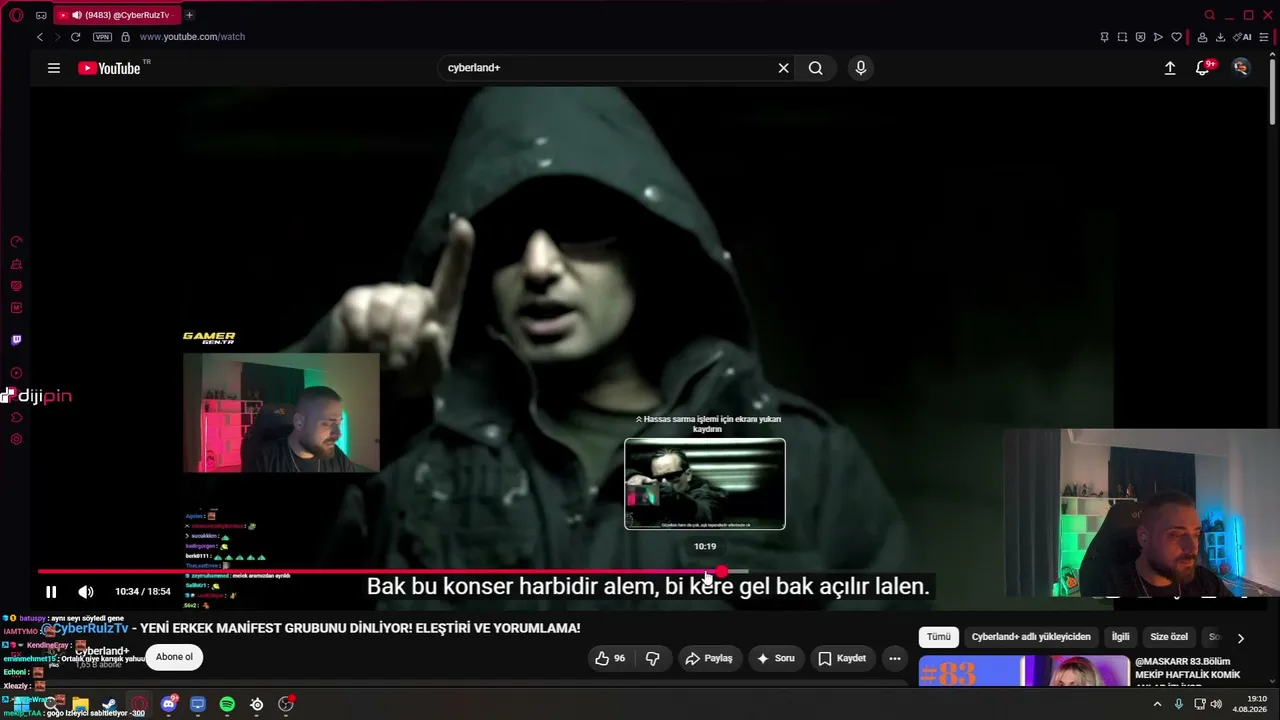The image size is (1280, 720).
Task: Mute the video volume
Action: (86, 592)
